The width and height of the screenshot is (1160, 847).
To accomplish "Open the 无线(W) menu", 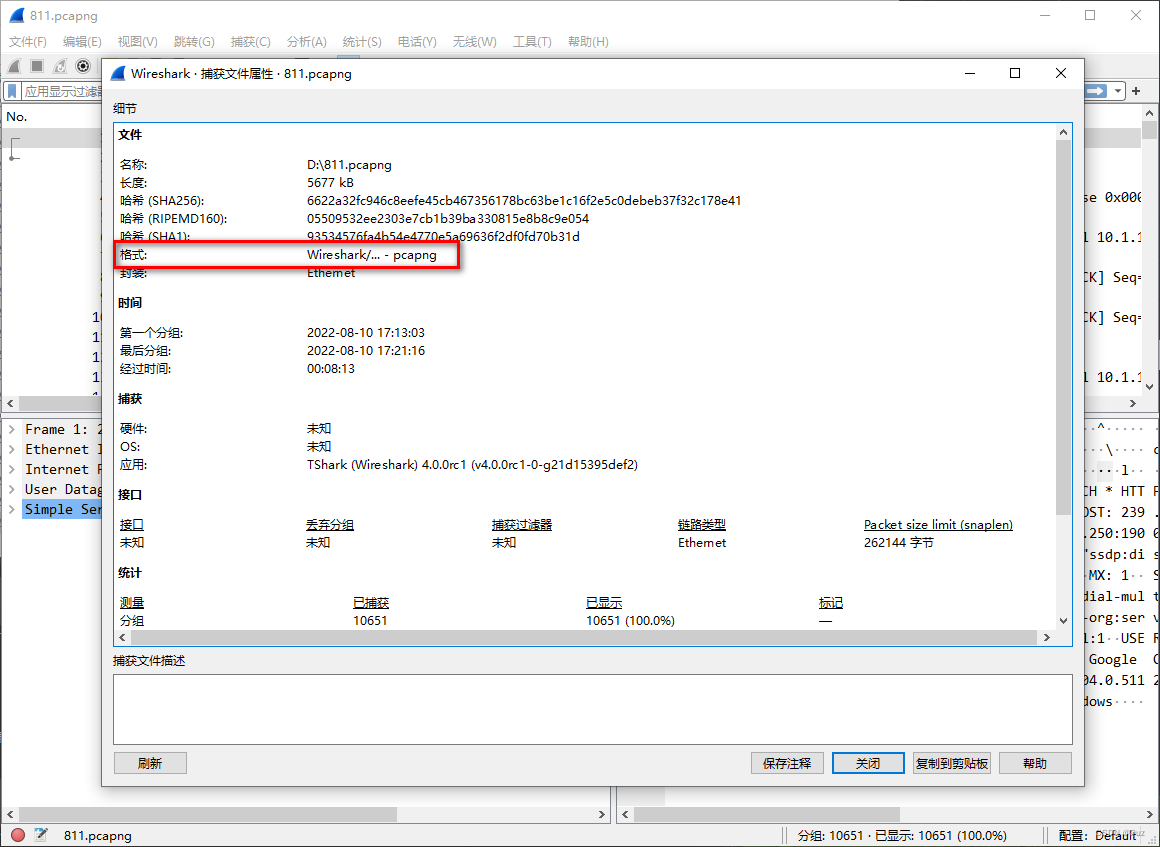I will [x=474, y=41].
